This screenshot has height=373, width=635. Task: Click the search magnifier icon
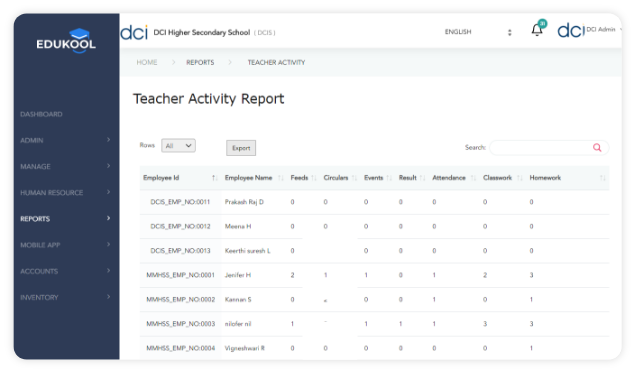point(597,147)
